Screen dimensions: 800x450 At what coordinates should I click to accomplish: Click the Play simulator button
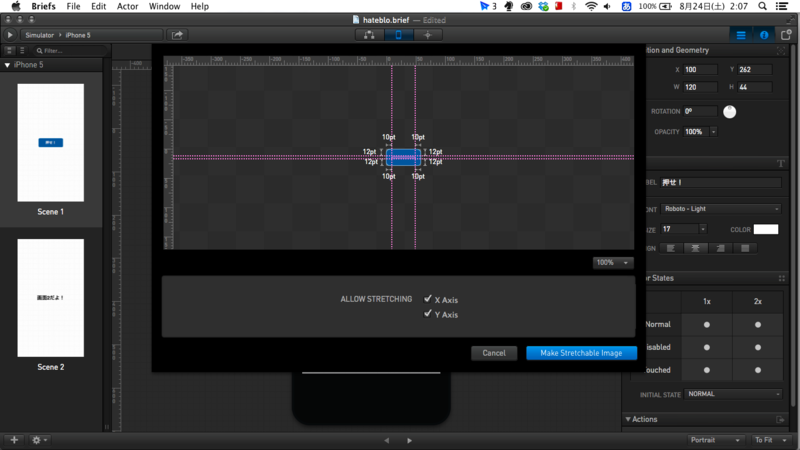click(10, 35)
